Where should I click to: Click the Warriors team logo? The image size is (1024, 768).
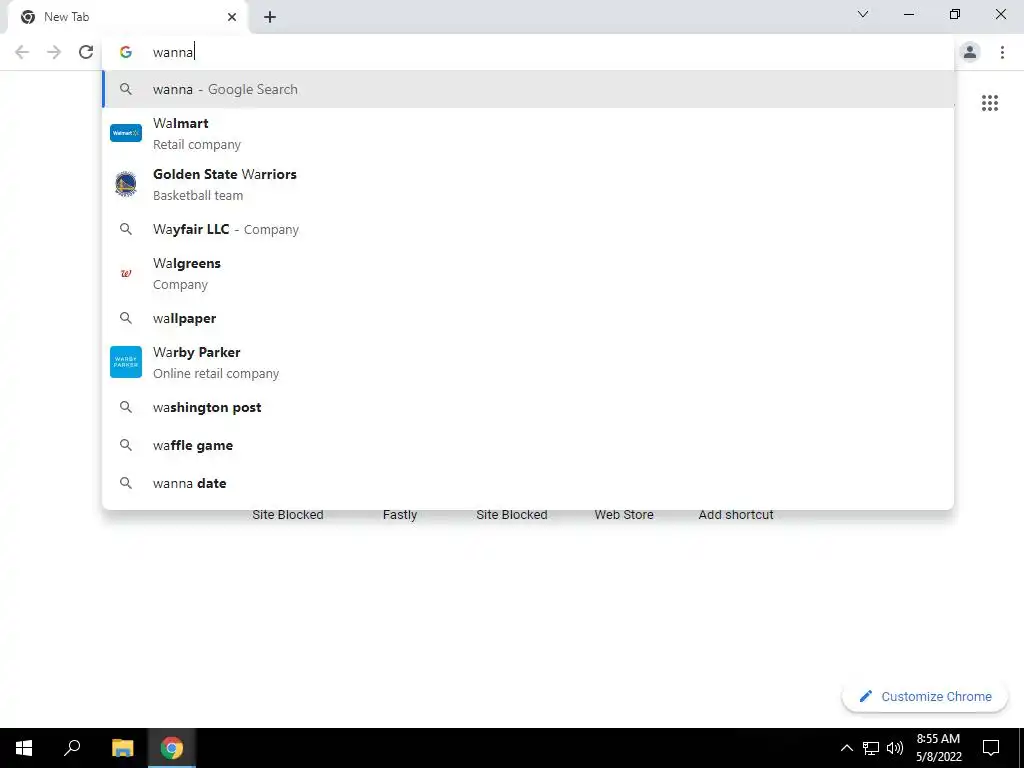coord(126,184)
